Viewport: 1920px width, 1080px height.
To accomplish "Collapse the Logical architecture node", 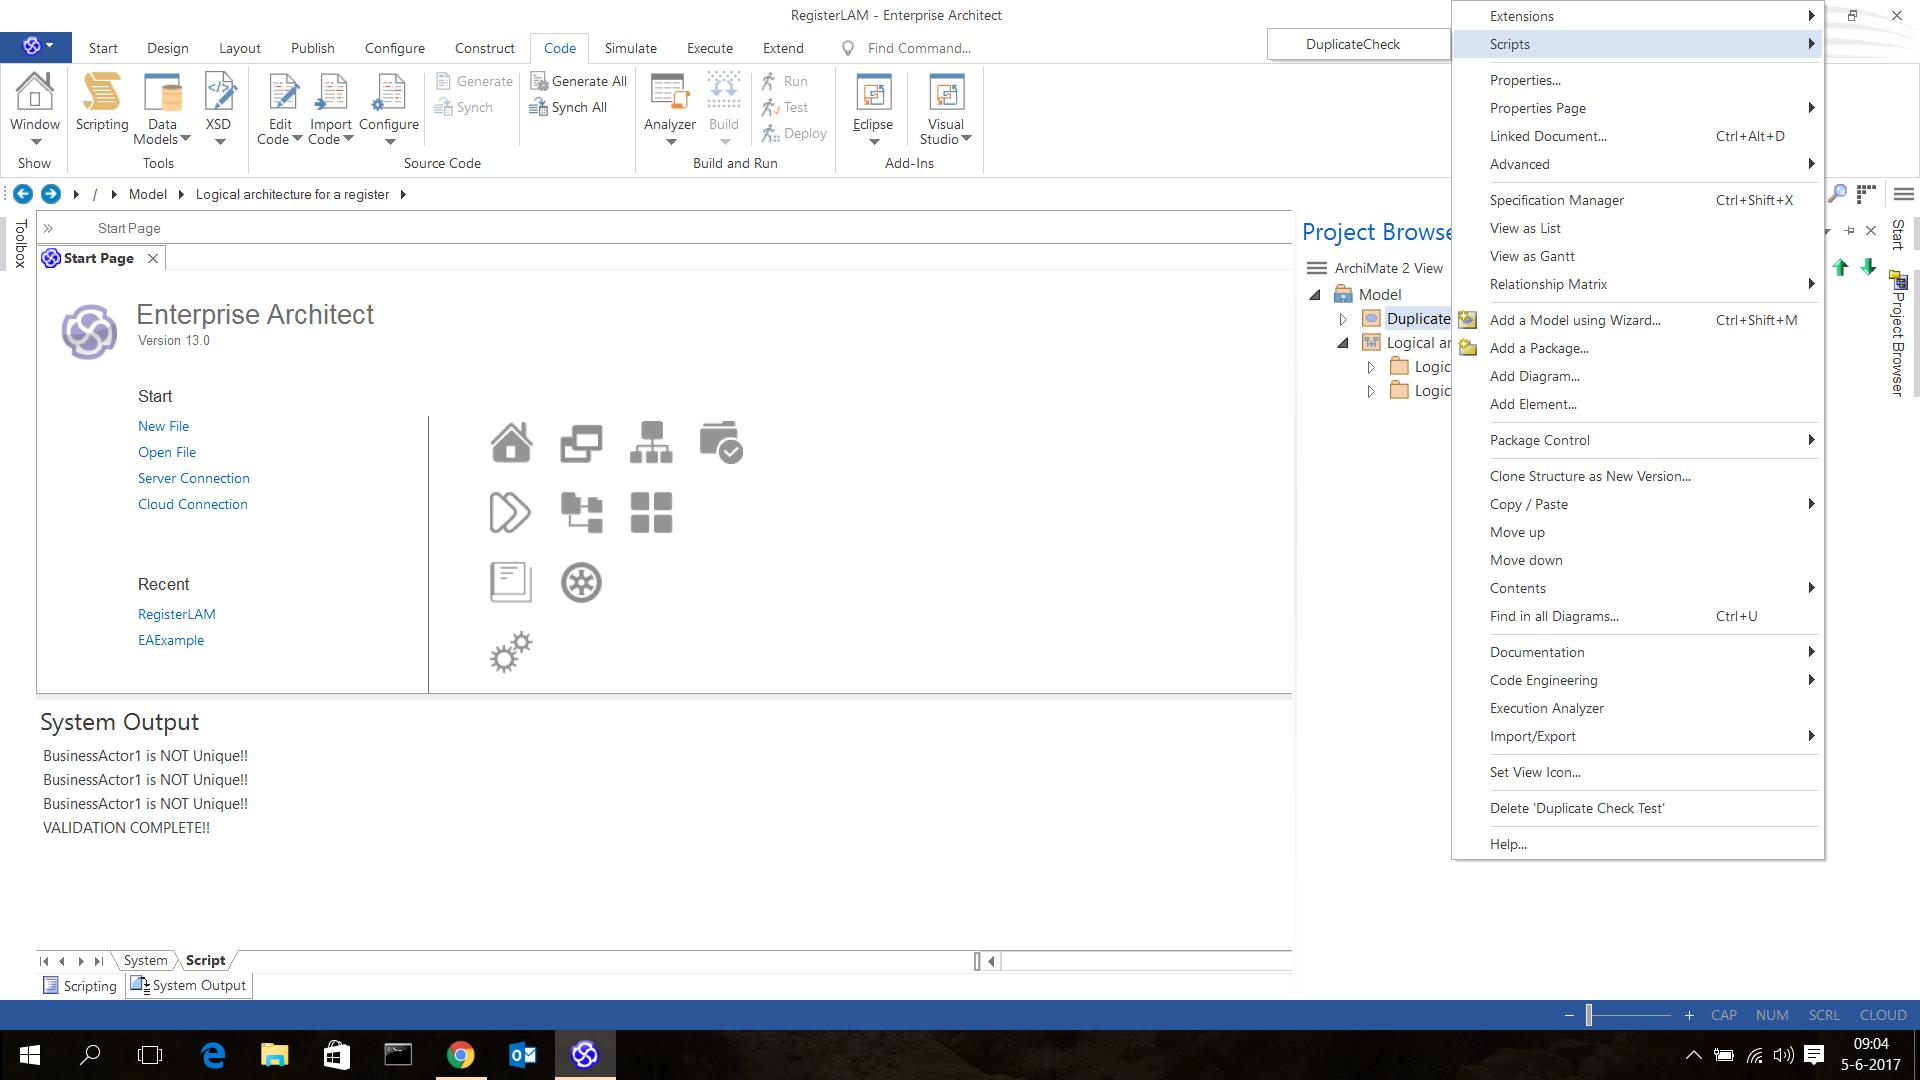I will 1343,343.
